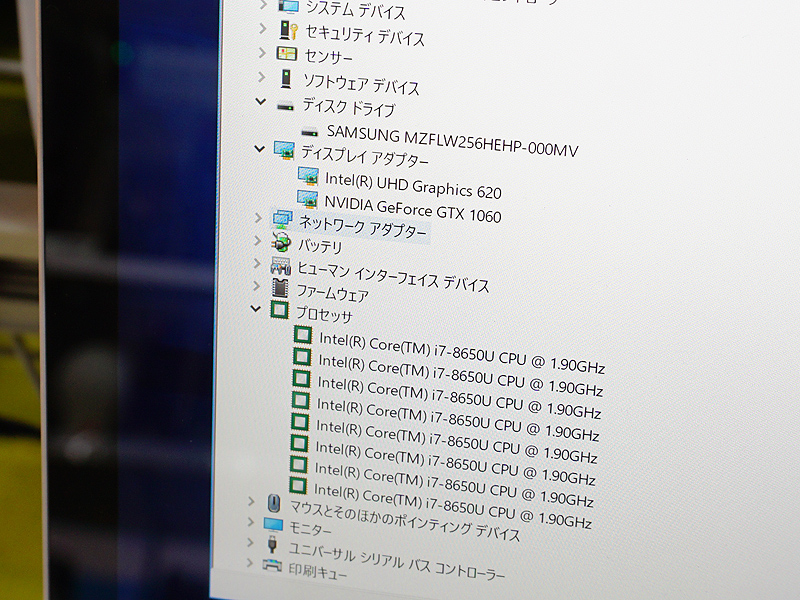Click the human interface devices icon
This screenshot has width=800, height=600.
point(281,265)
